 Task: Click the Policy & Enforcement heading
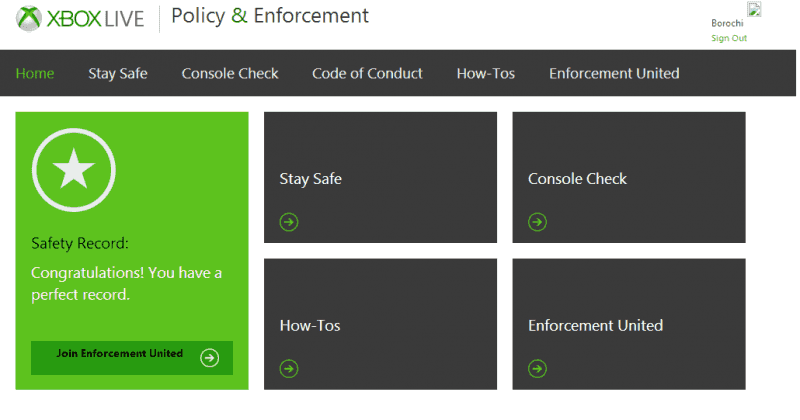pyautogui.click(x=270, y=16)
